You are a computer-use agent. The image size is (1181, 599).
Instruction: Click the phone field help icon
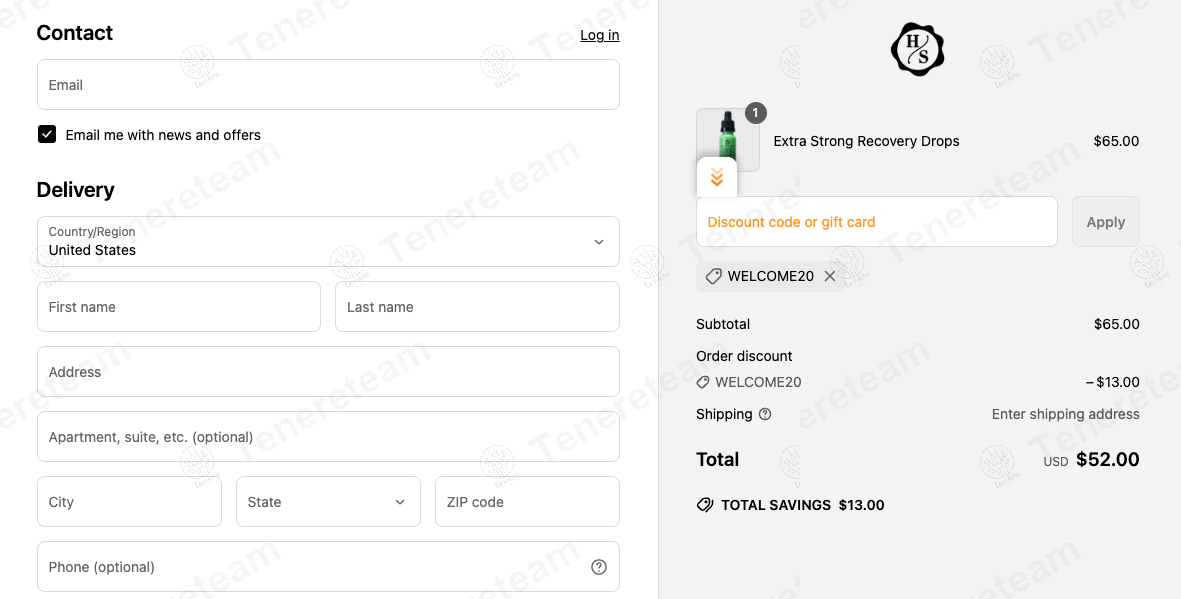point(599,567)
